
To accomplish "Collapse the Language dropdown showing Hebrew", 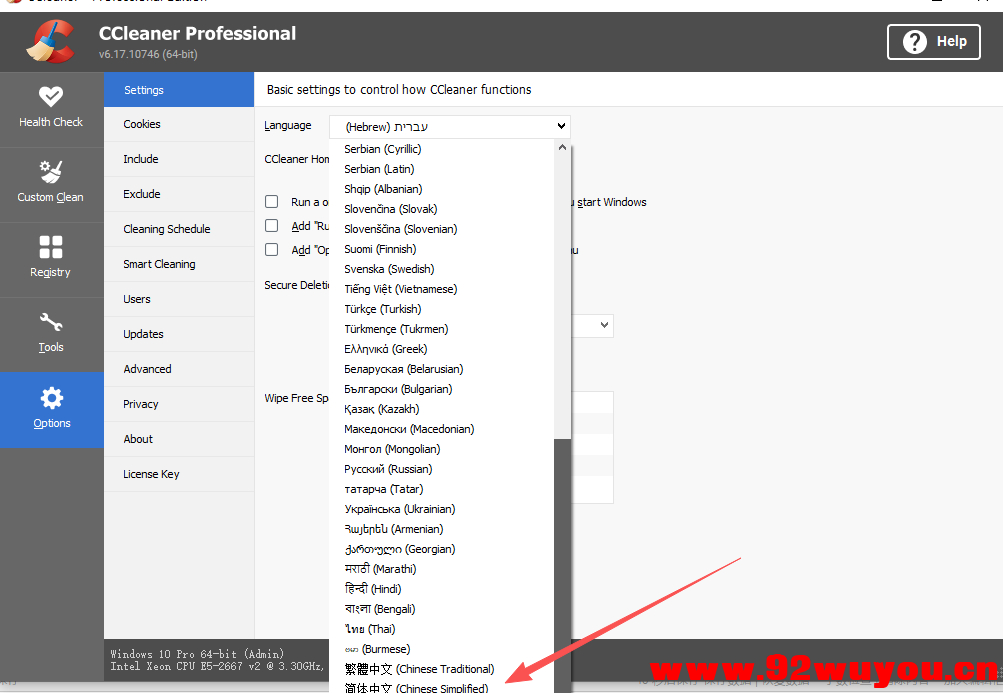I will pyautogui.click(x=561, y=127).
